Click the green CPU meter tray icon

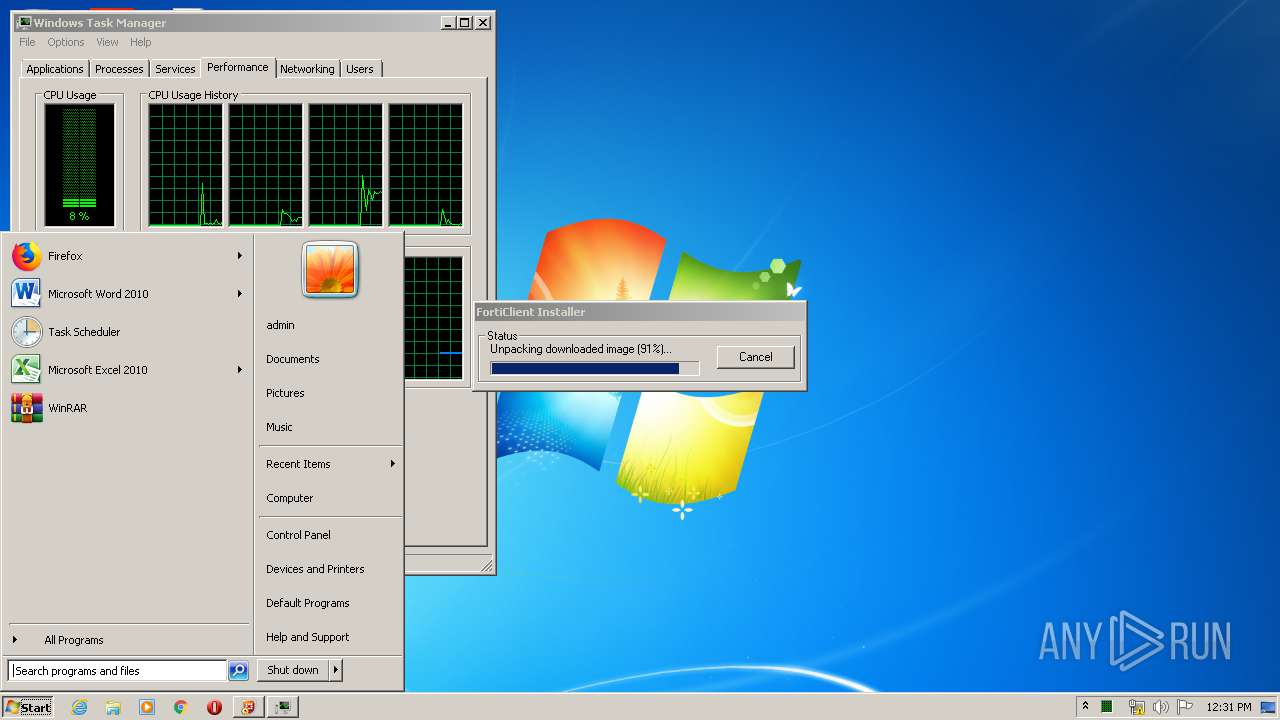point(1107,707)
